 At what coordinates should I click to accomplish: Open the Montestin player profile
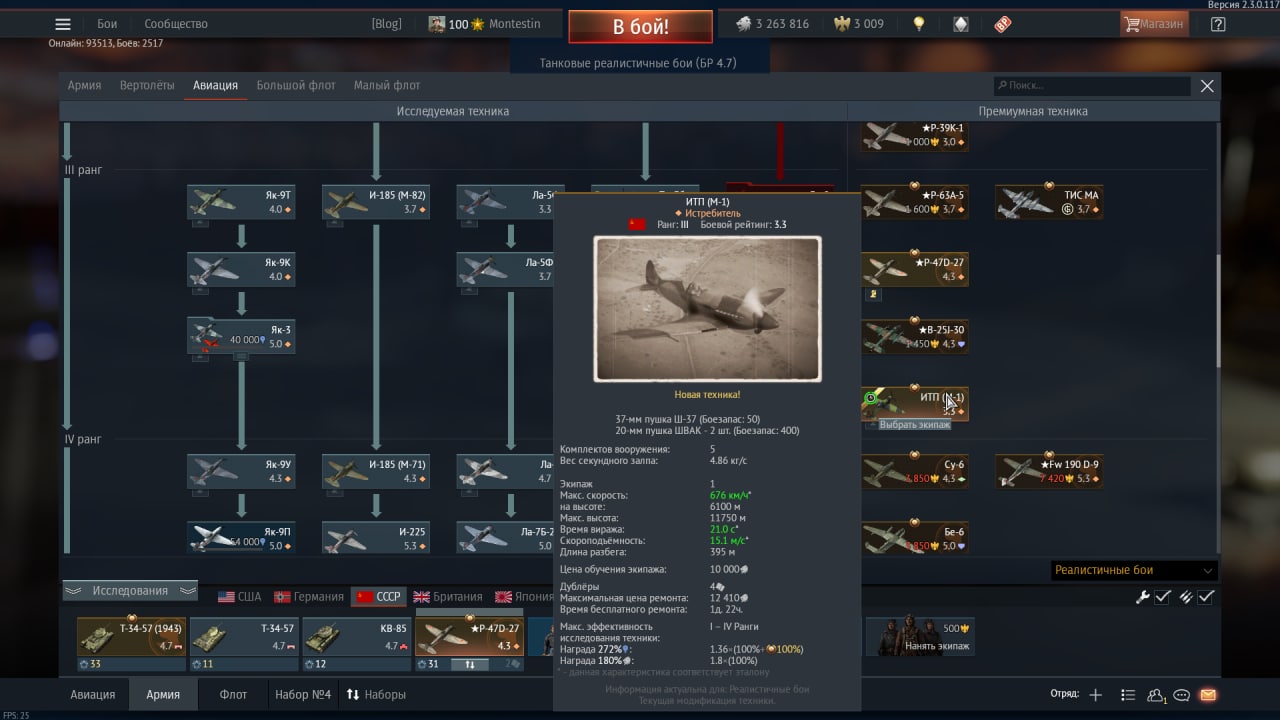(485, 24)
